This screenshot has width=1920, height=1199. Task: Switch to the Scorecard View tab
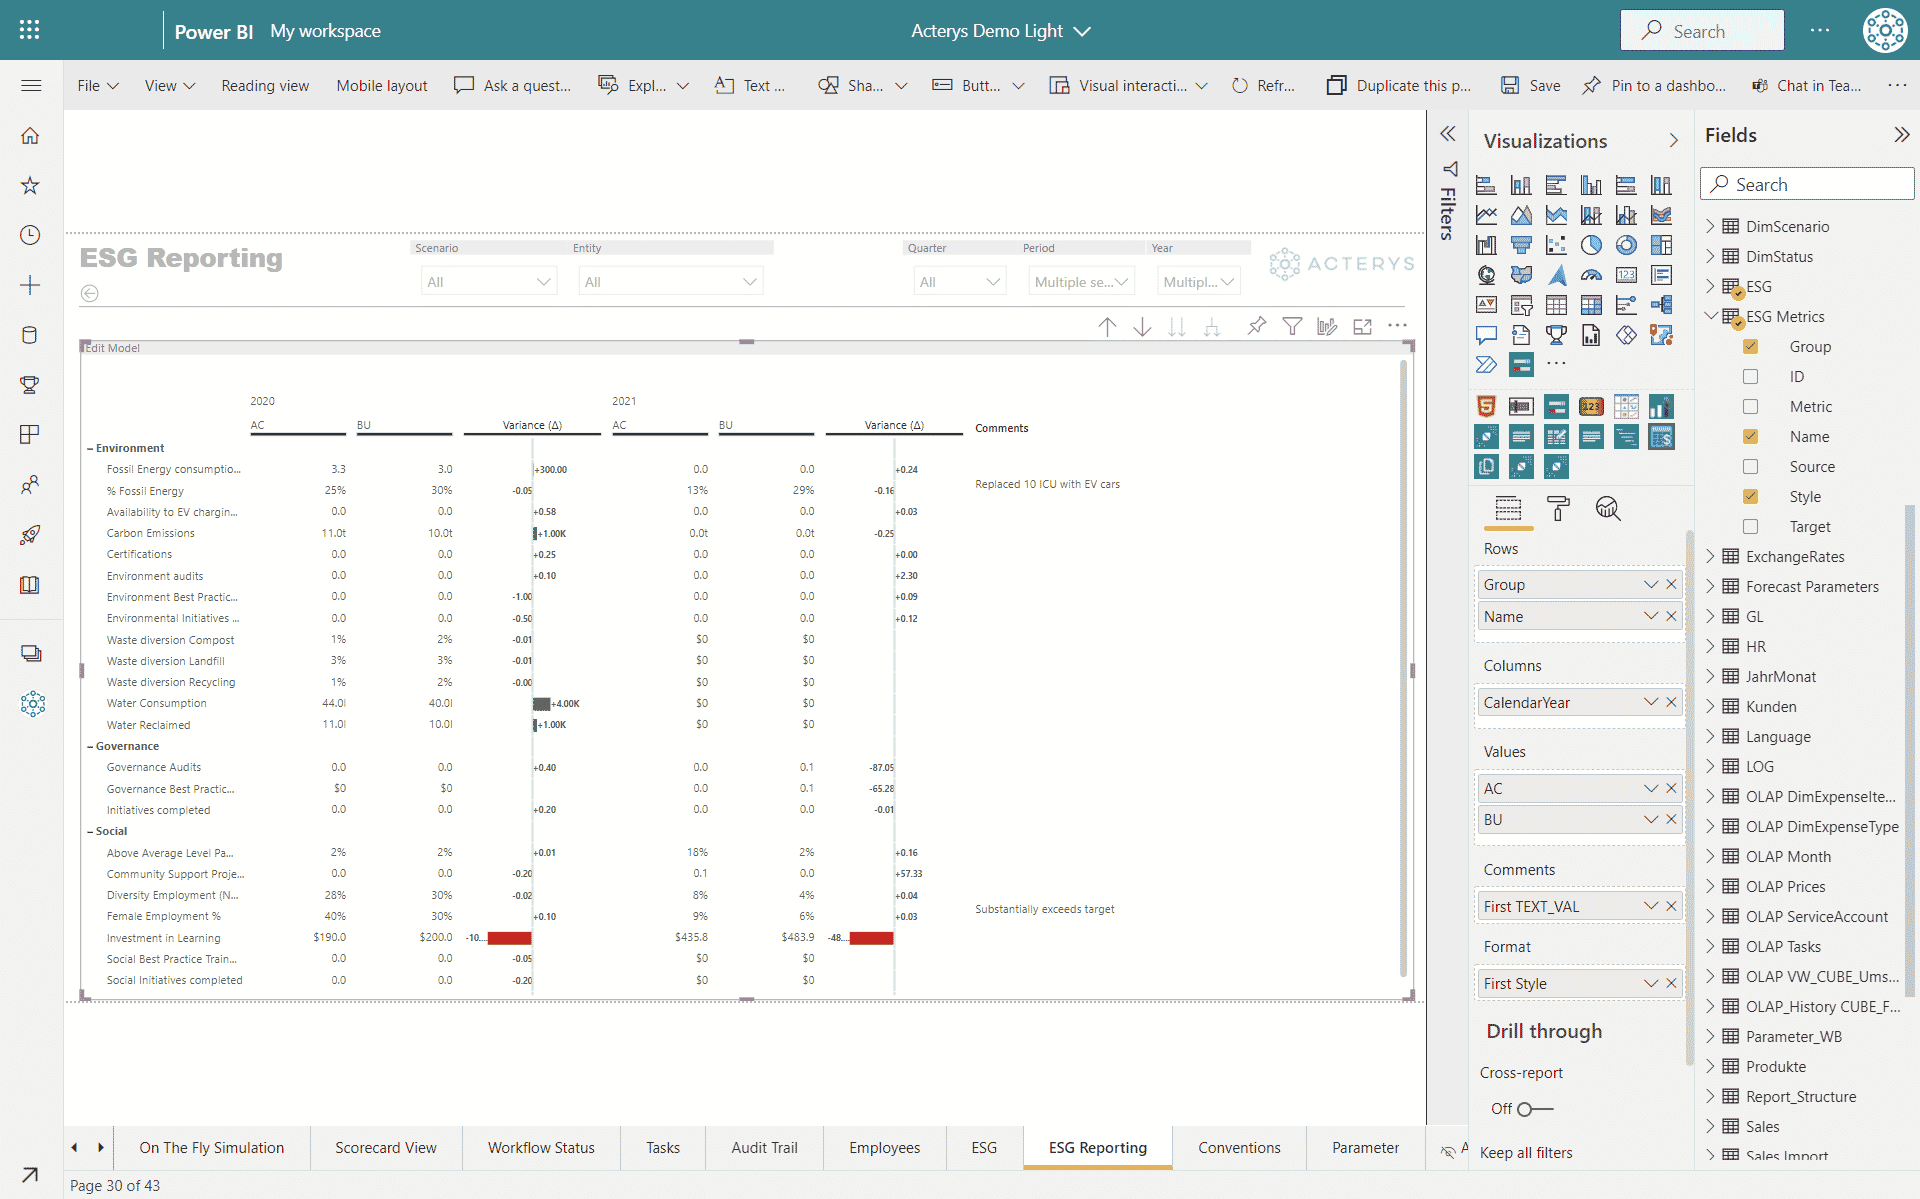point(386,1147)
